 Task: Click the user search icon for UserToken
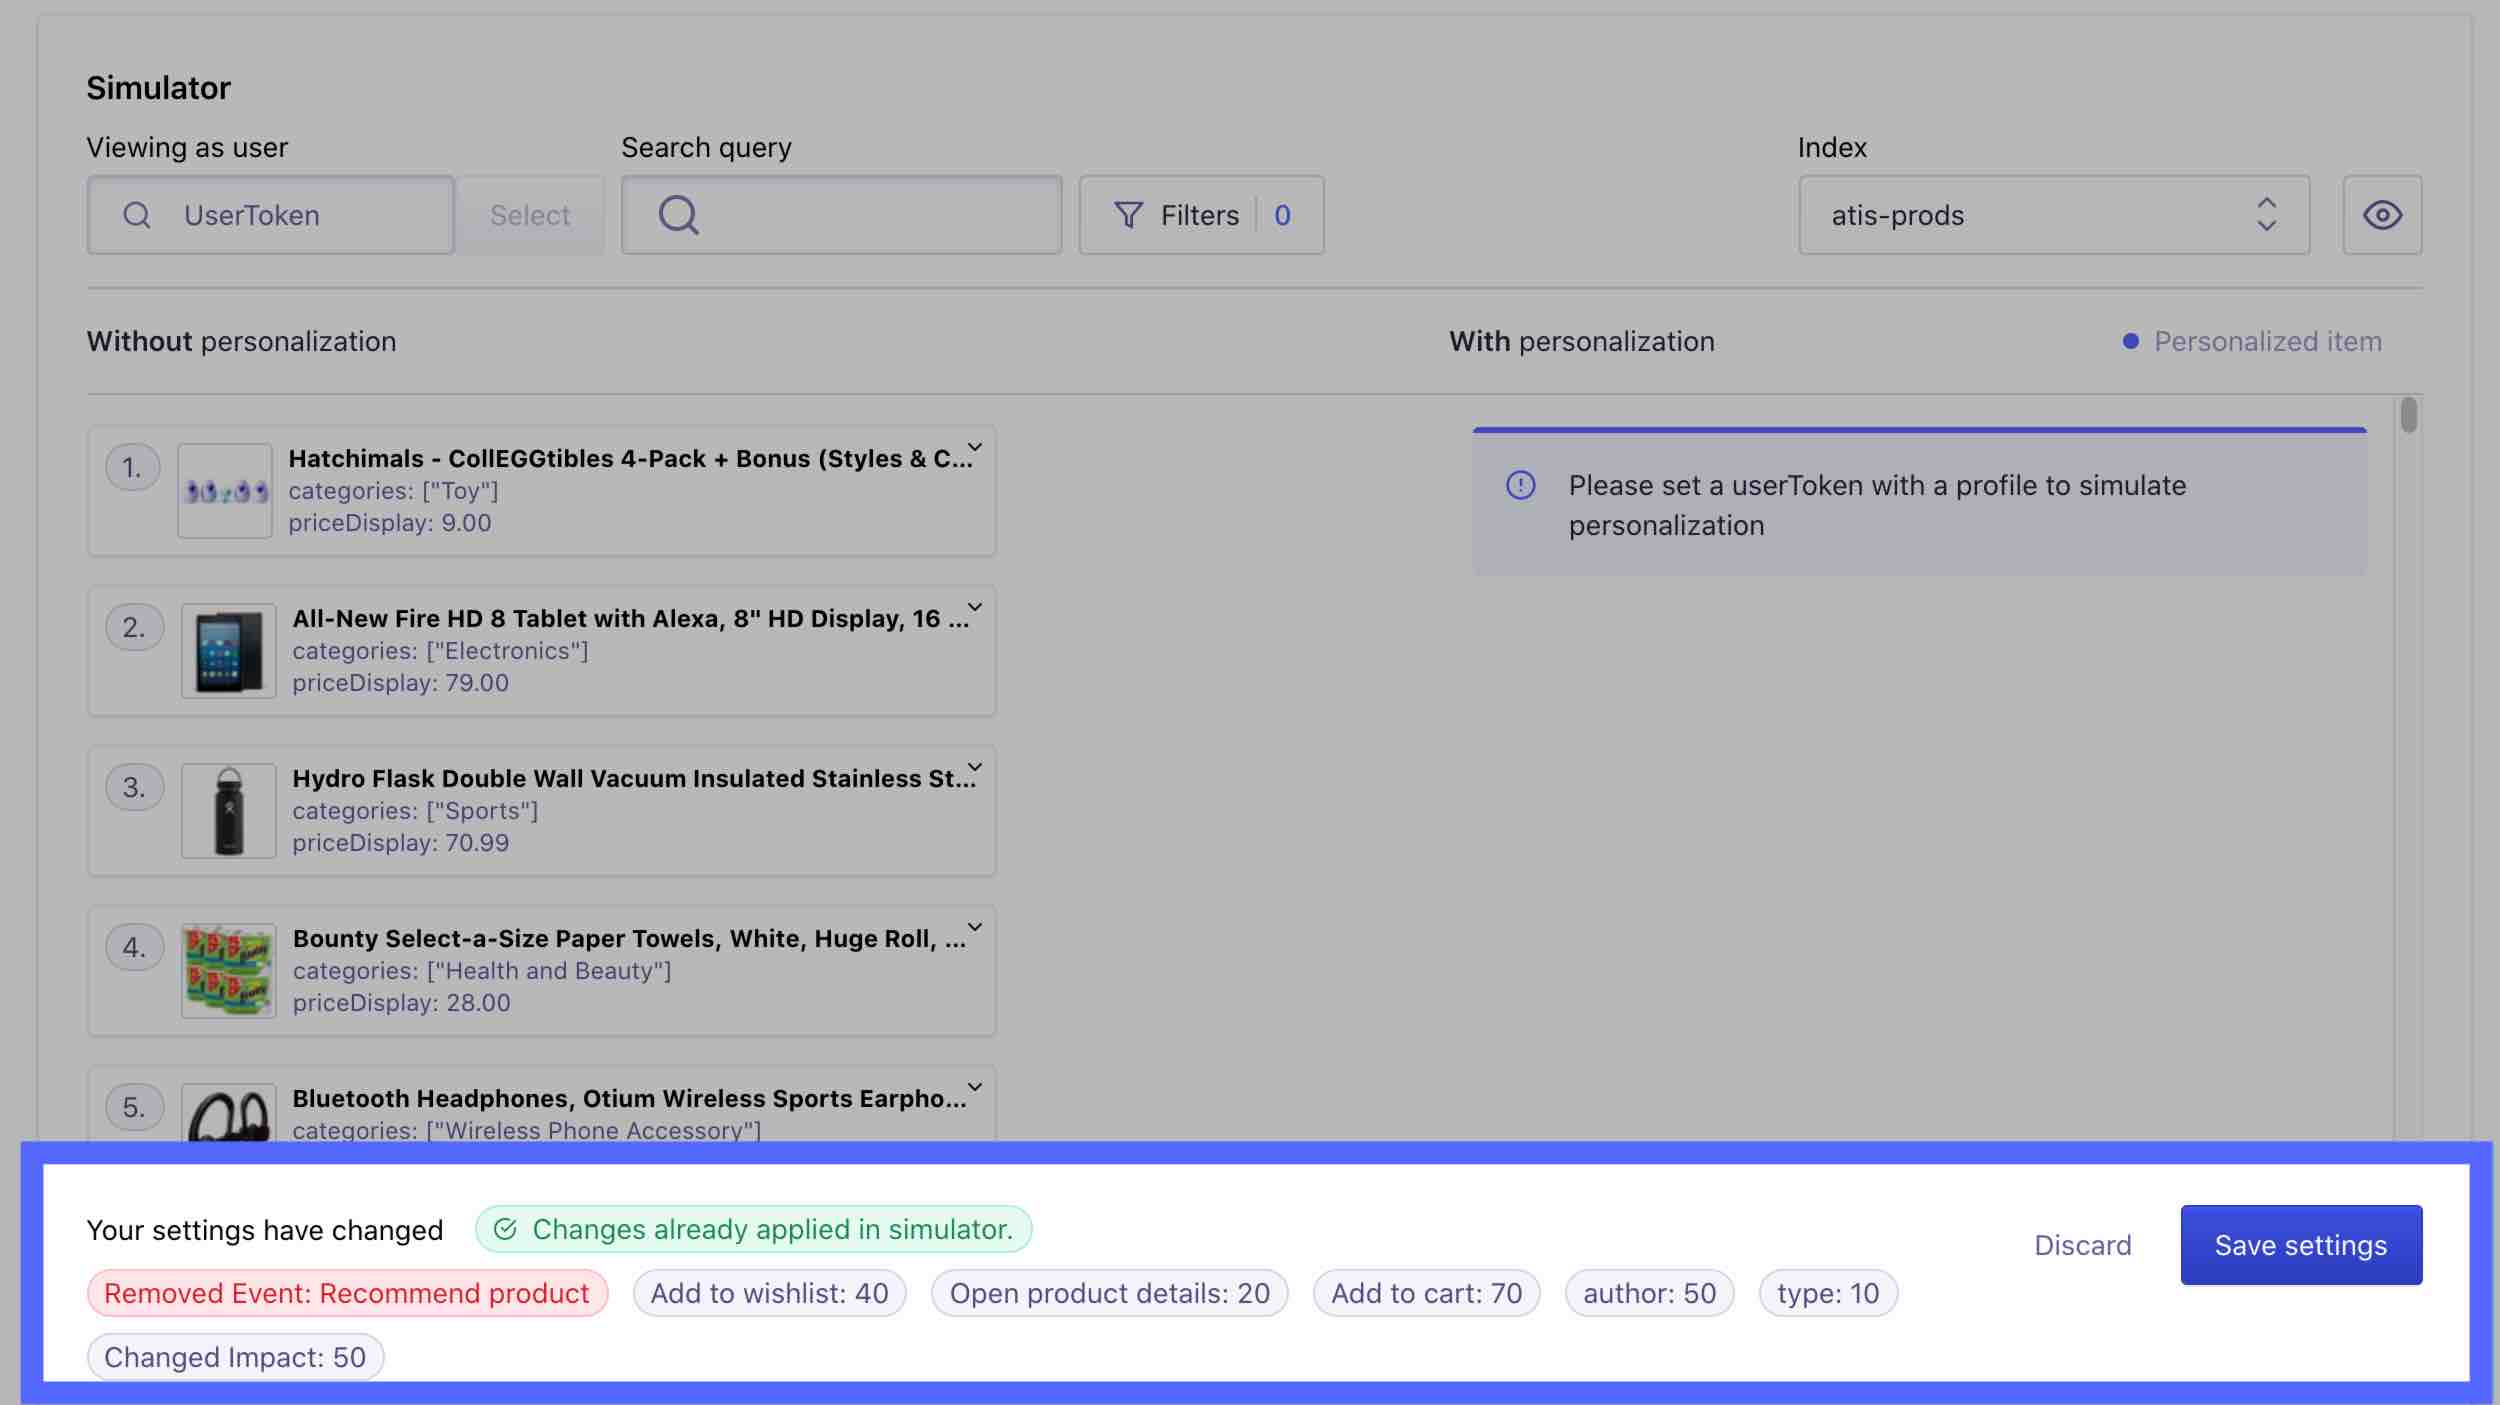tap(136, 215)
